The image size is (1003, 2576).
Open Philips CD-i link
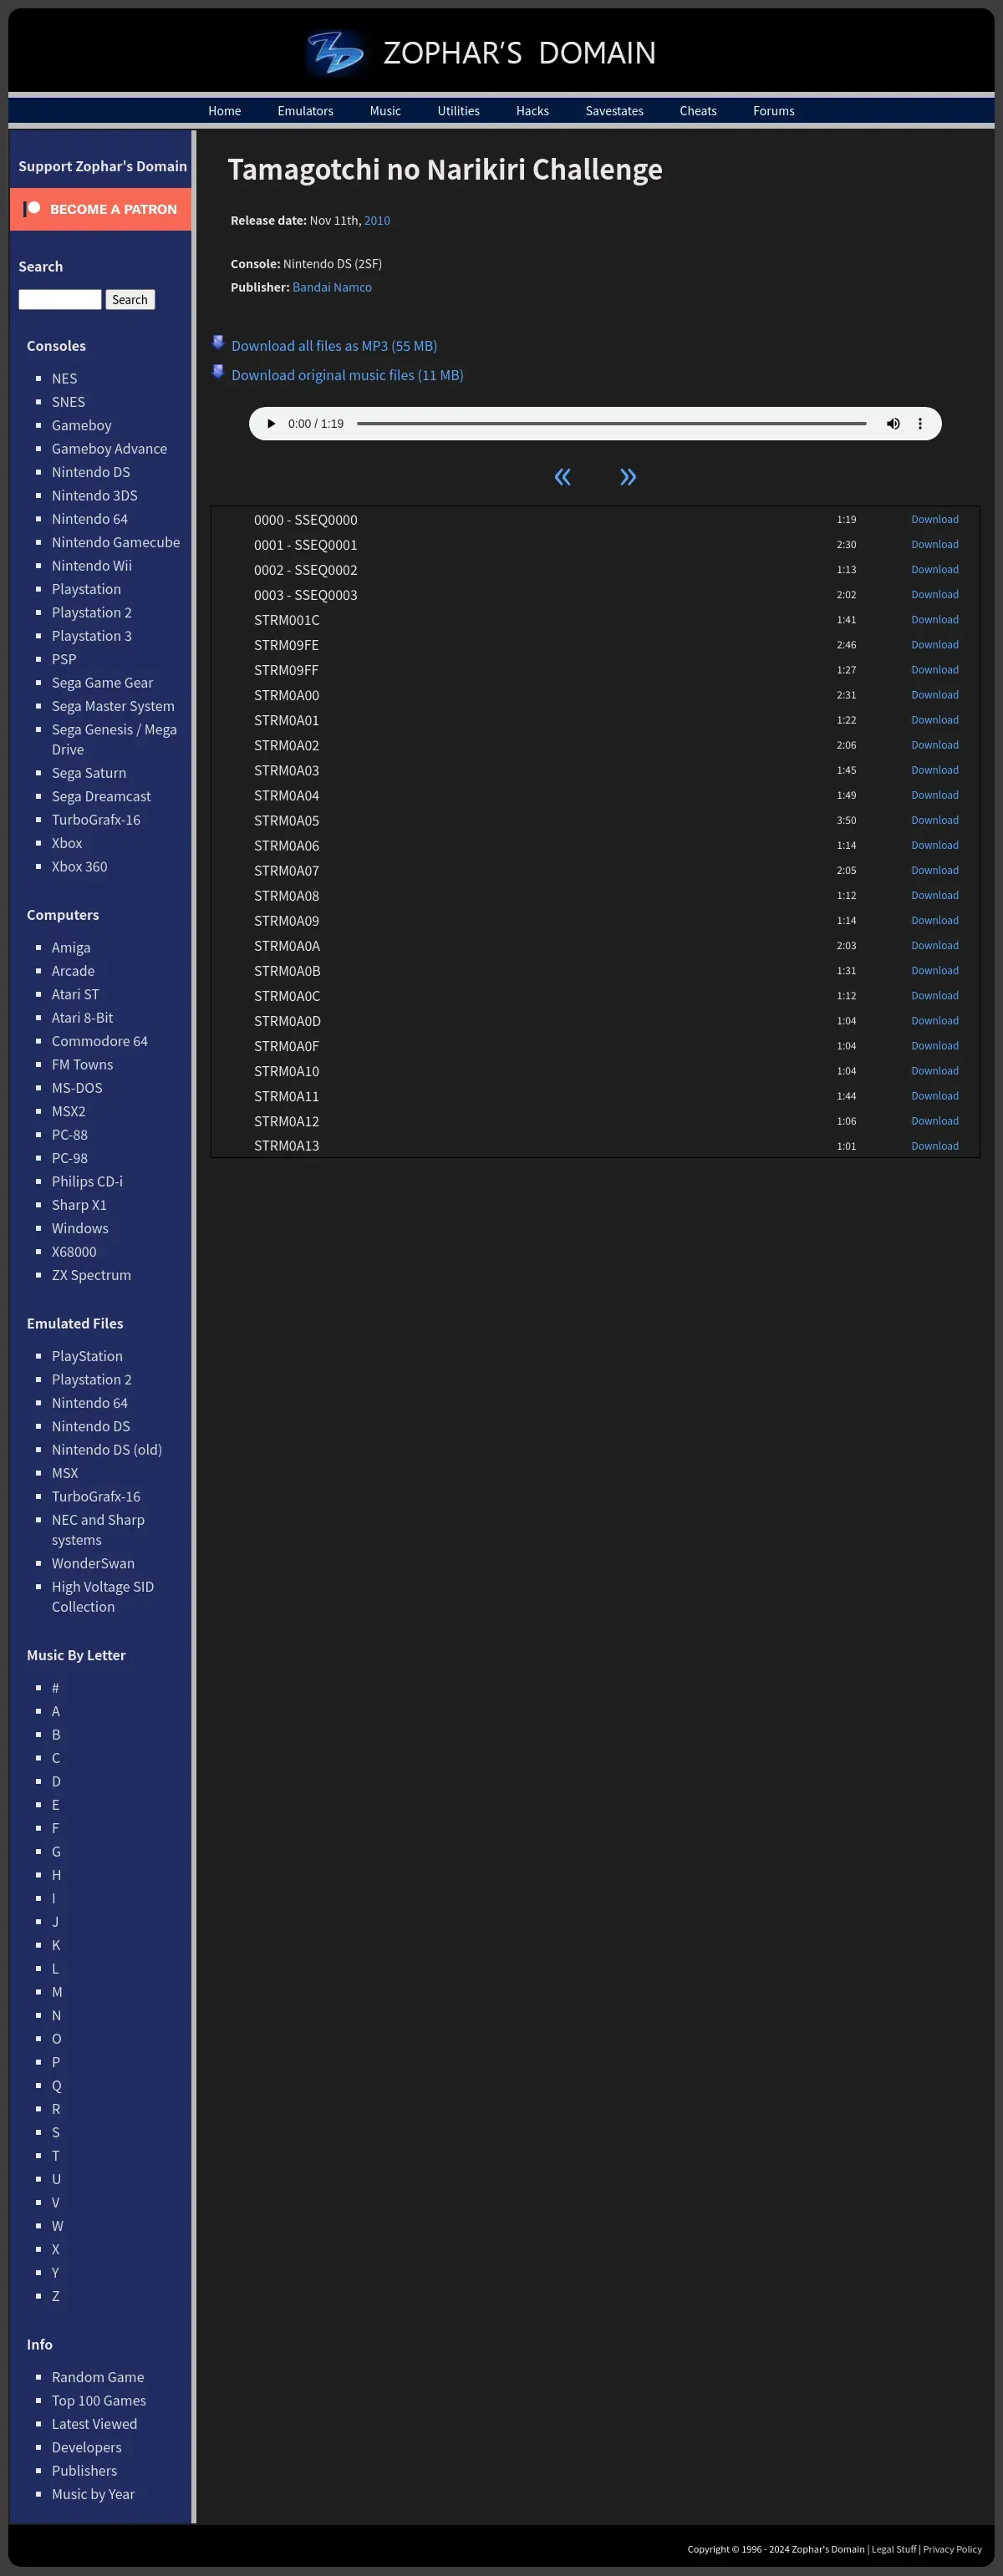pyautogui.click(x=87, y=1182)
